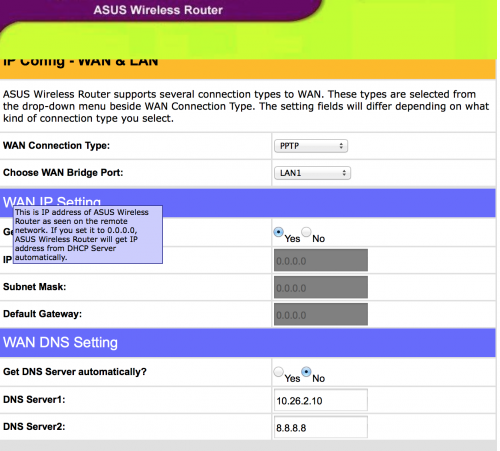Select Yes for Get DNS Server automatically
The width and height of the screenshot is (500, 451).
pyautogui.click(x=278, y=372)
